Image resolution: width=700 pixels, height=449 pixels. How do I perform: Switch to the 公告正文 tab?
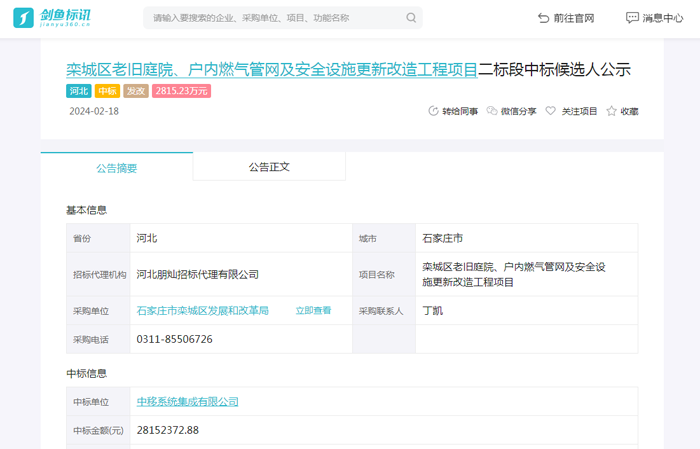(269, 167)
